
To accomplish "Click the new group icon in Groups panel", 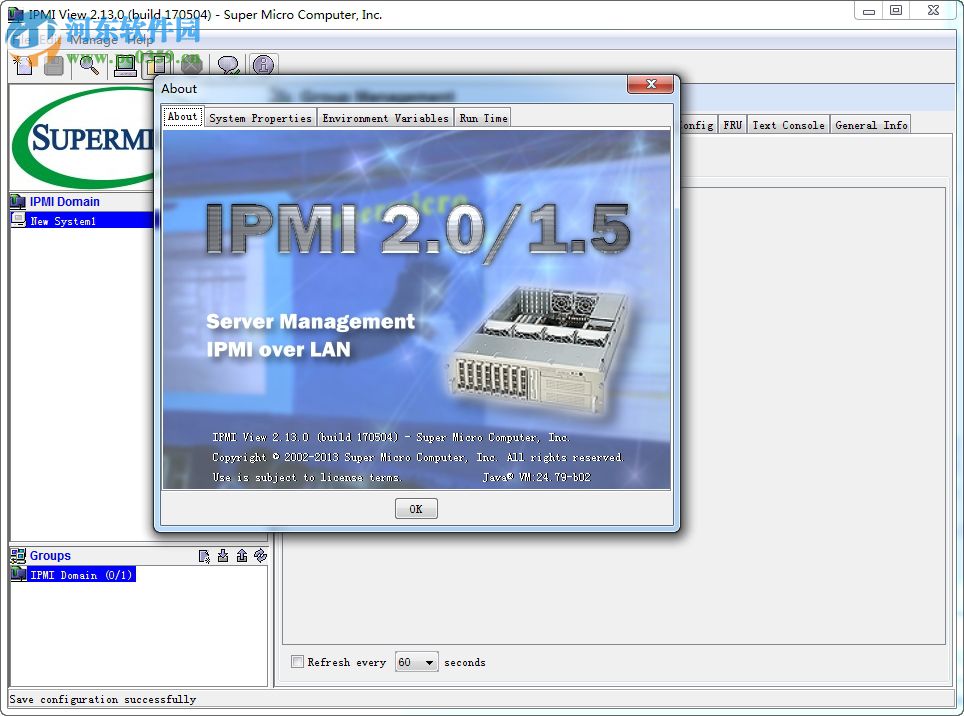I will point(204,556).
